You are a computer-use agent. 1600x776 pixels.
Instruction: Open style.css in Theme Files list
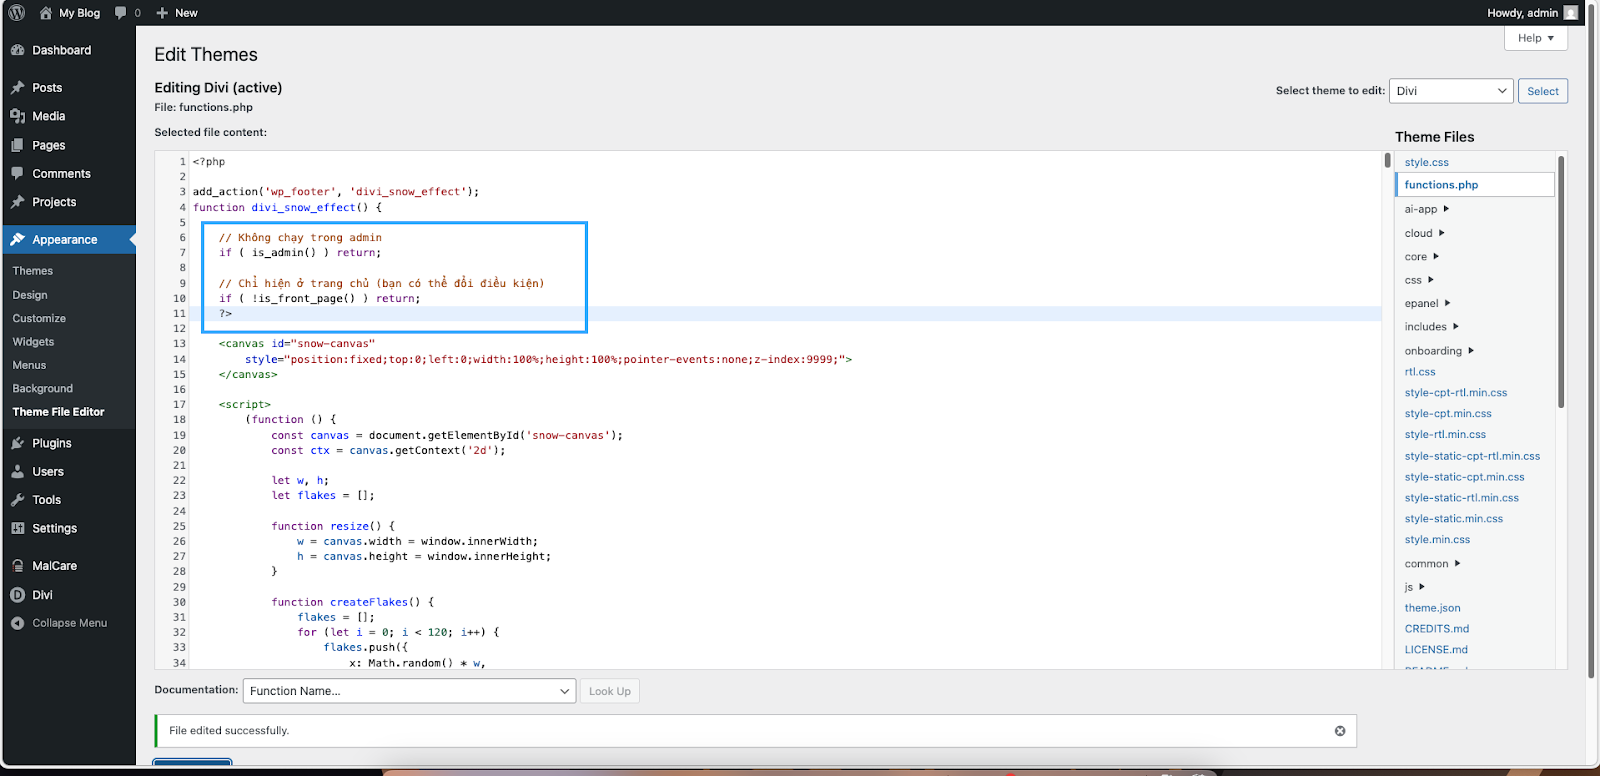point(1426,162)
